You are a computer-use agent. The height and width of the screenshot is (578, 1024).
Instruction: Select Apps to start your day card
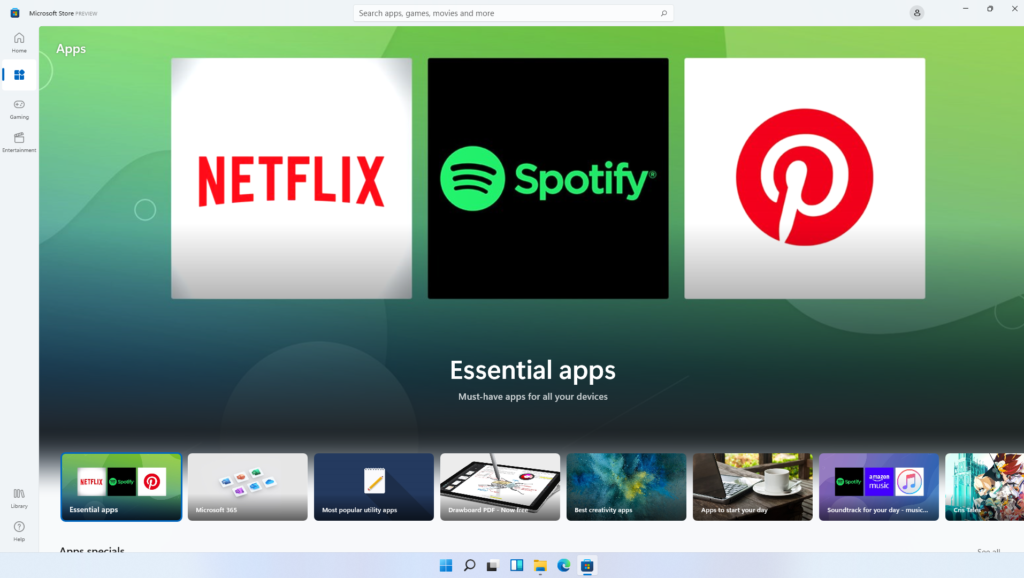click(752, 487)
